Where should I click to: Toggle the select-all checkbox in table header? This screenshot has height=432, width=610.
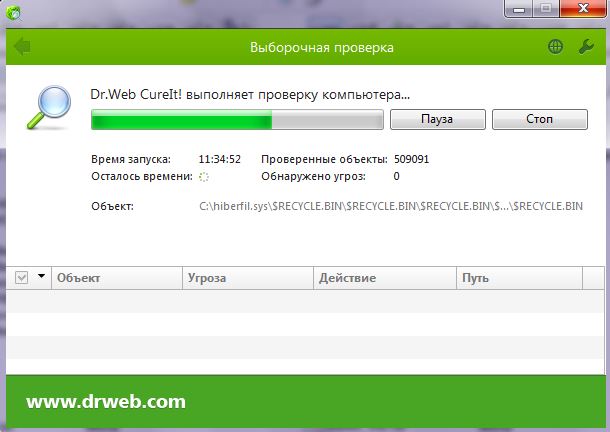click(21, 278)
